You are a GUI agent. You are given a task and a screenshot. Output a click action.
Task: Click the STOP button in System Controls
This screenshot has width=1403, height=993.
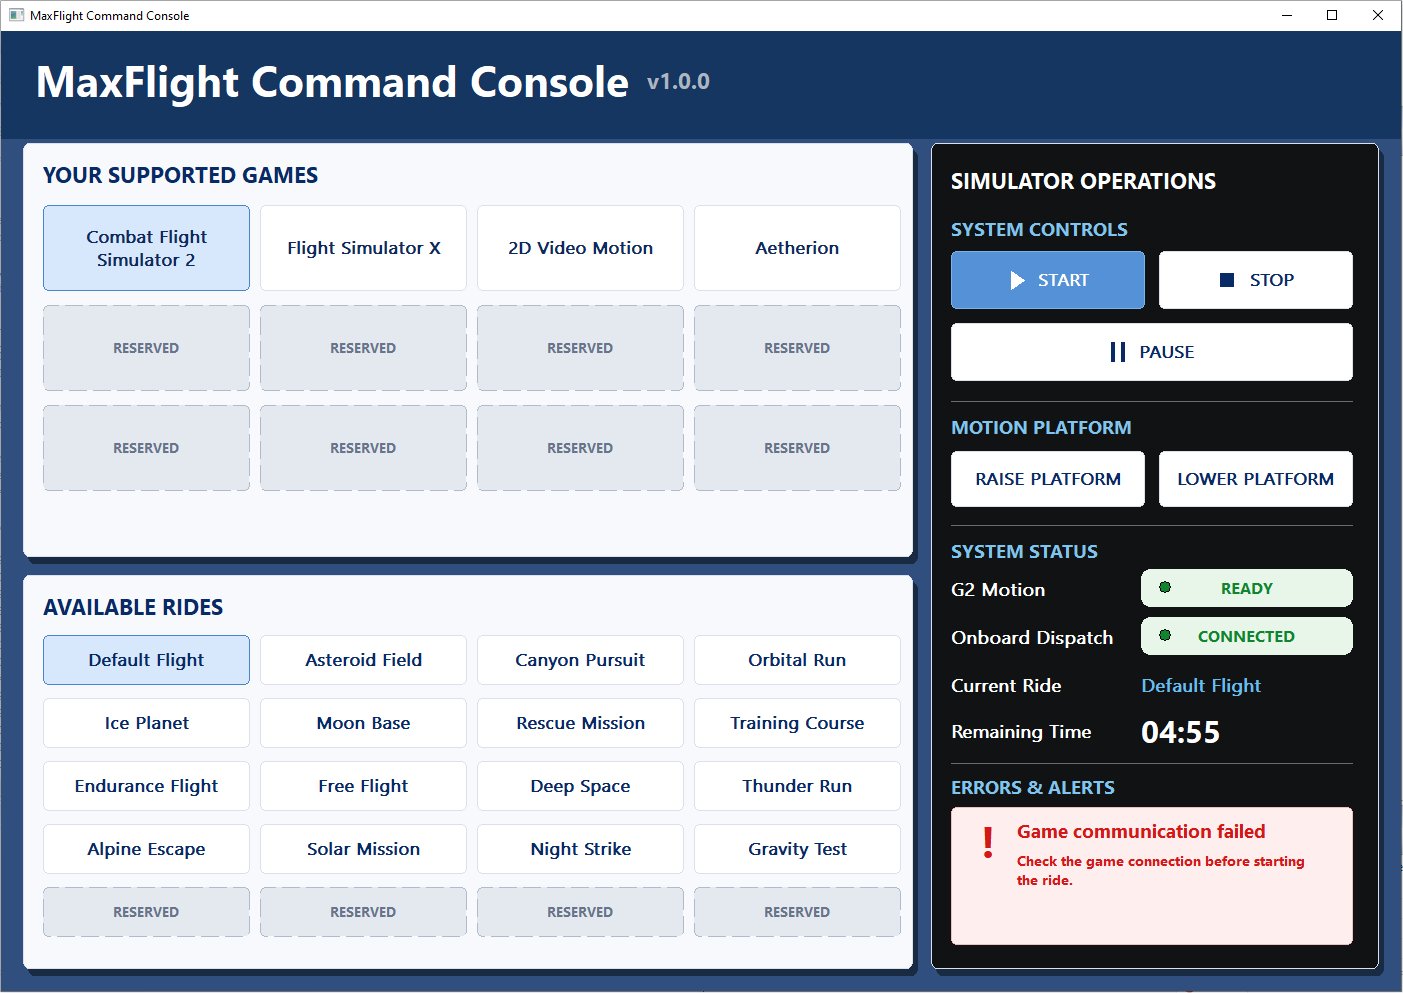1255,280
